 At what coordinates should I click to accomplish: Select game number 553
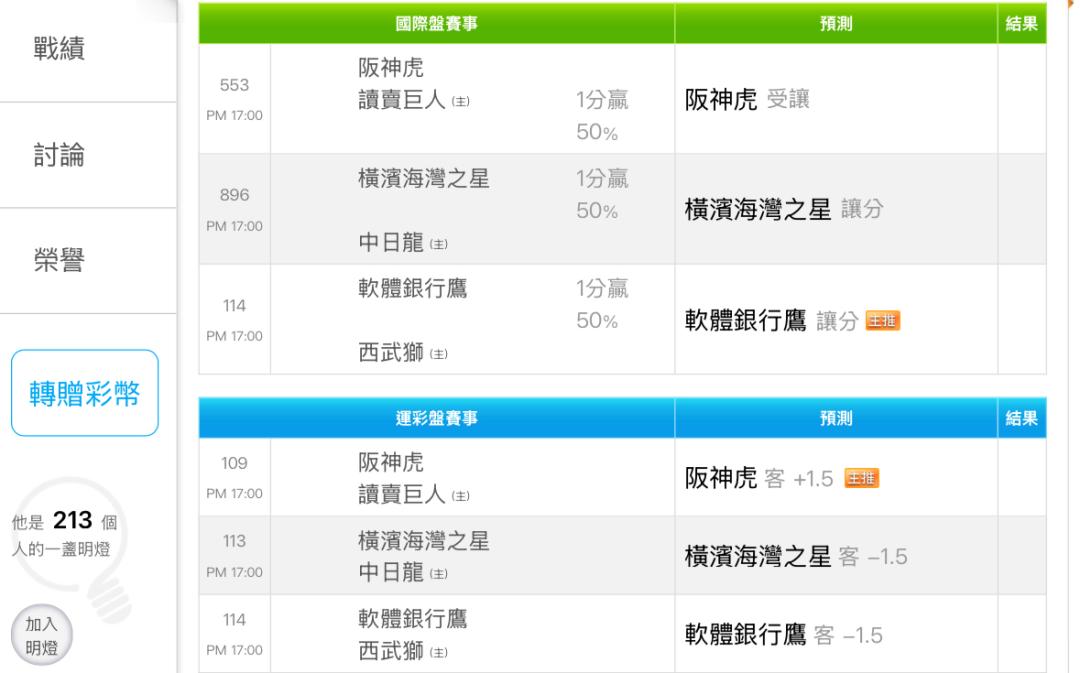[234, 85]
